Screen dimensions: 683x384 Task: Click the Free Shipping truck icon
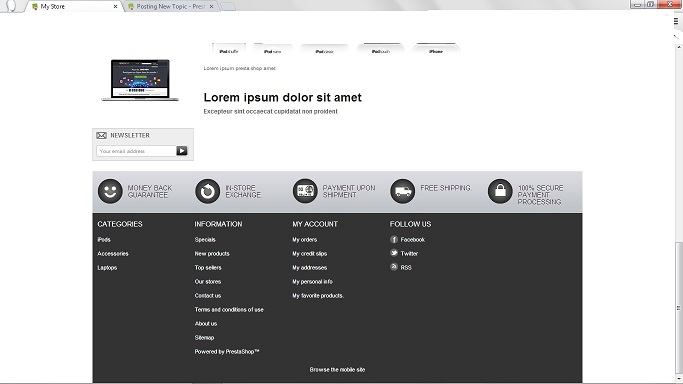point(402,191)
